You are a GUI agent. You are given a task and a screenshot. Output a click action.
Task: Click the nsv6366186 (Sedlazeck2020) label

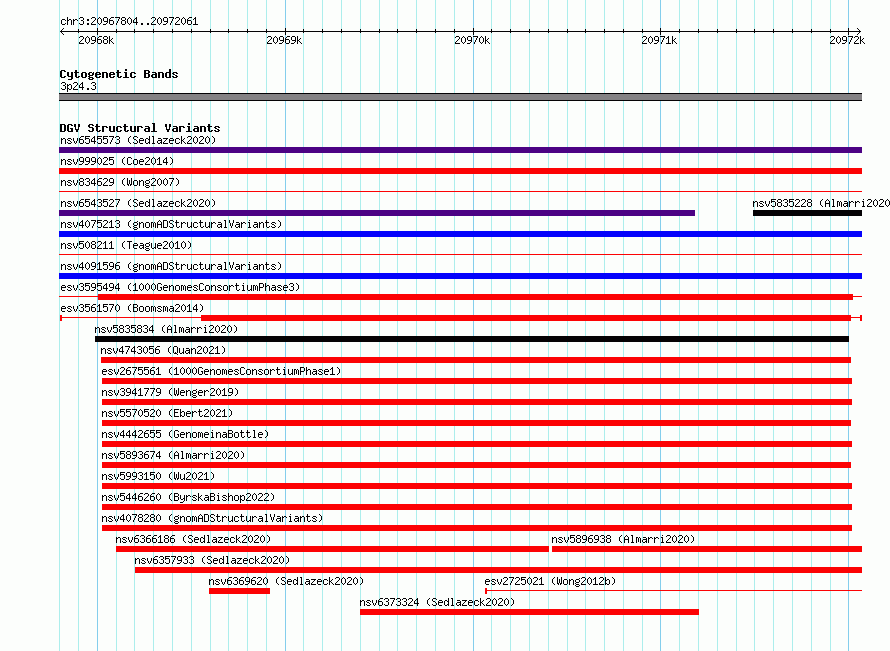click(x=193, y=539)
